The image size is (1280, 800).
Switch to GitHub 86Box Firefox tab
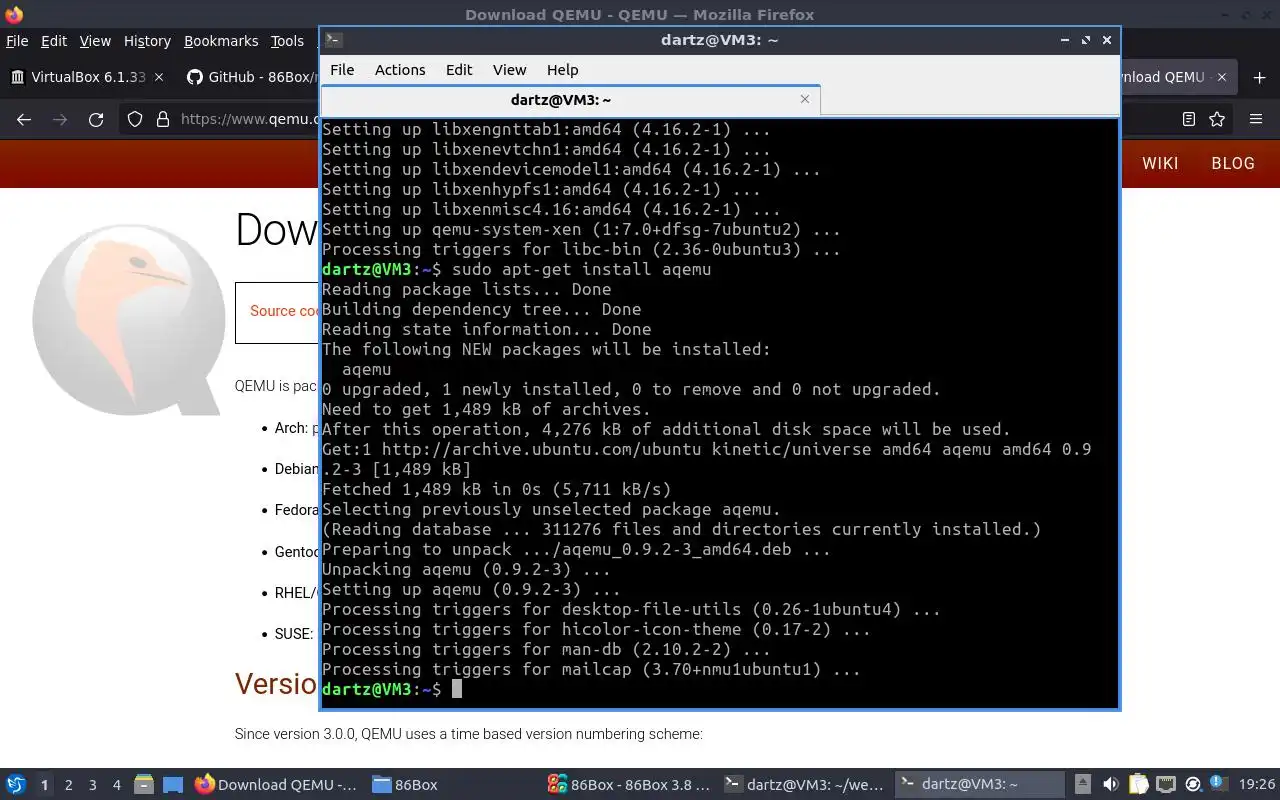[x=250, y=77]
